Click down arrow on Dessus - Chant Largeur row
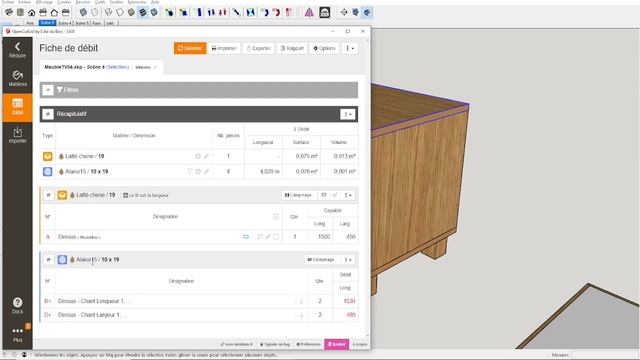640x360 pixels. (301, 315)
